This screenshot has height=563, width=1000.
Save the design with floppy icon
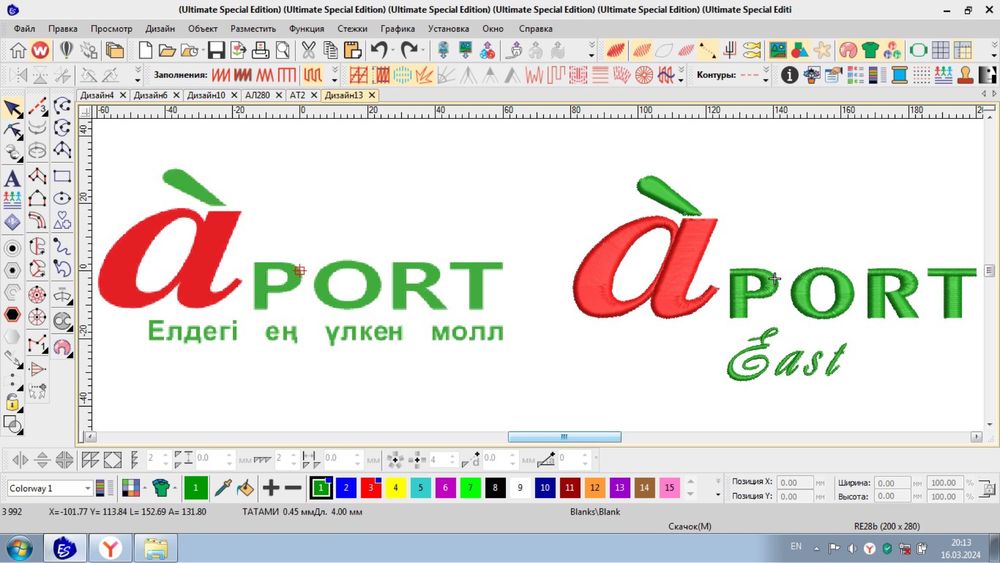coord(216,50)
